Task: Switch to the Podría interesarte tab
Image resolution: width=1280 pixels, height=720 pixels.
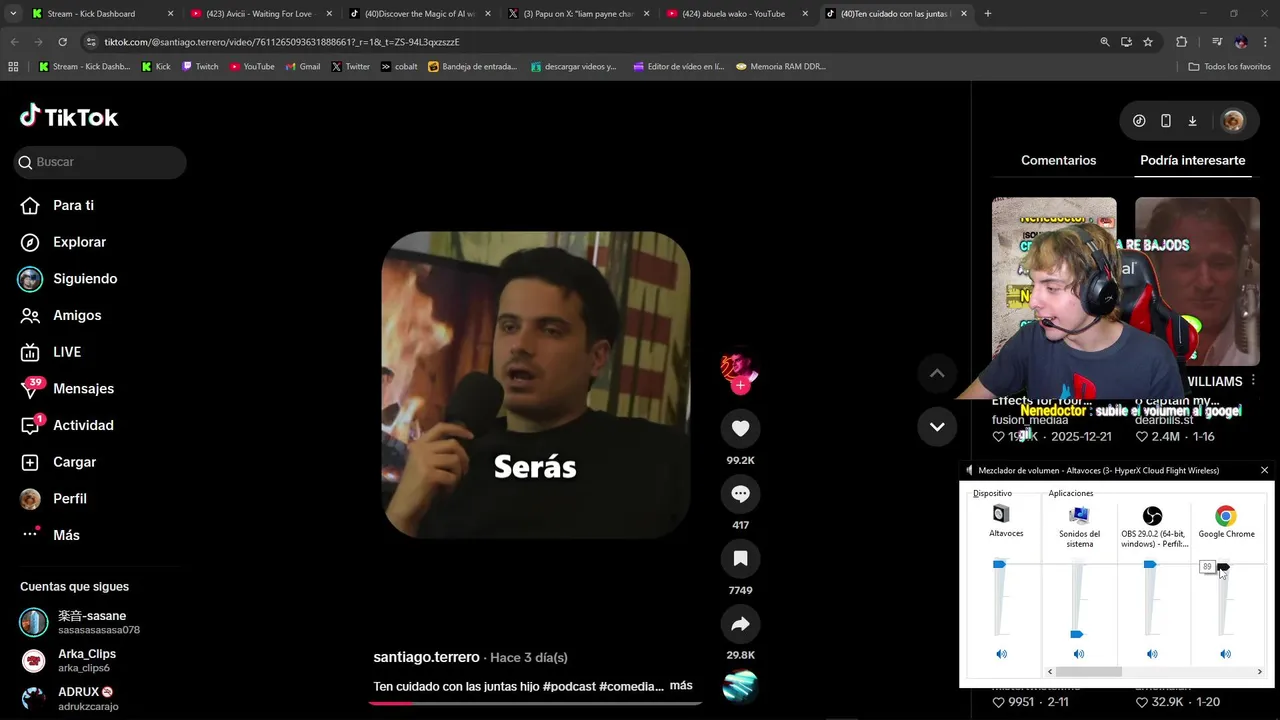Action: 1192,160
